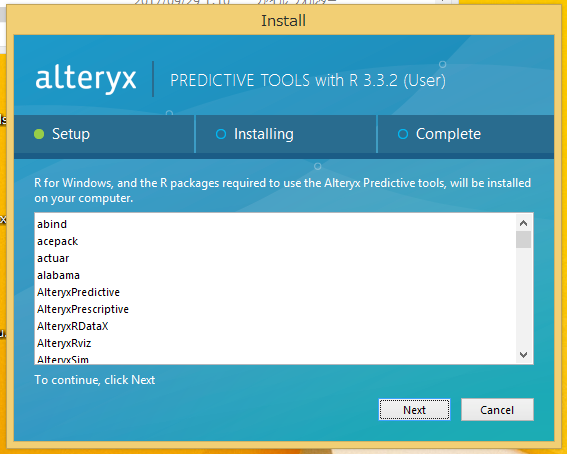Click the Complete step circle indicator

(403, 134)
